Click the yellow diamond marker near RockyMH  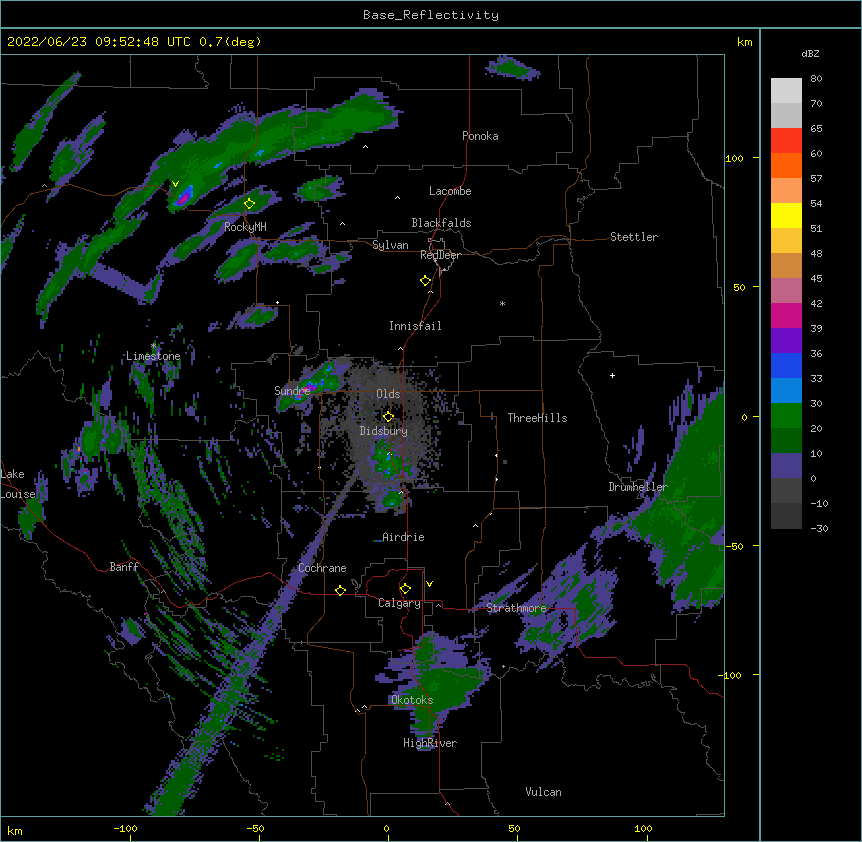point(249,204)
